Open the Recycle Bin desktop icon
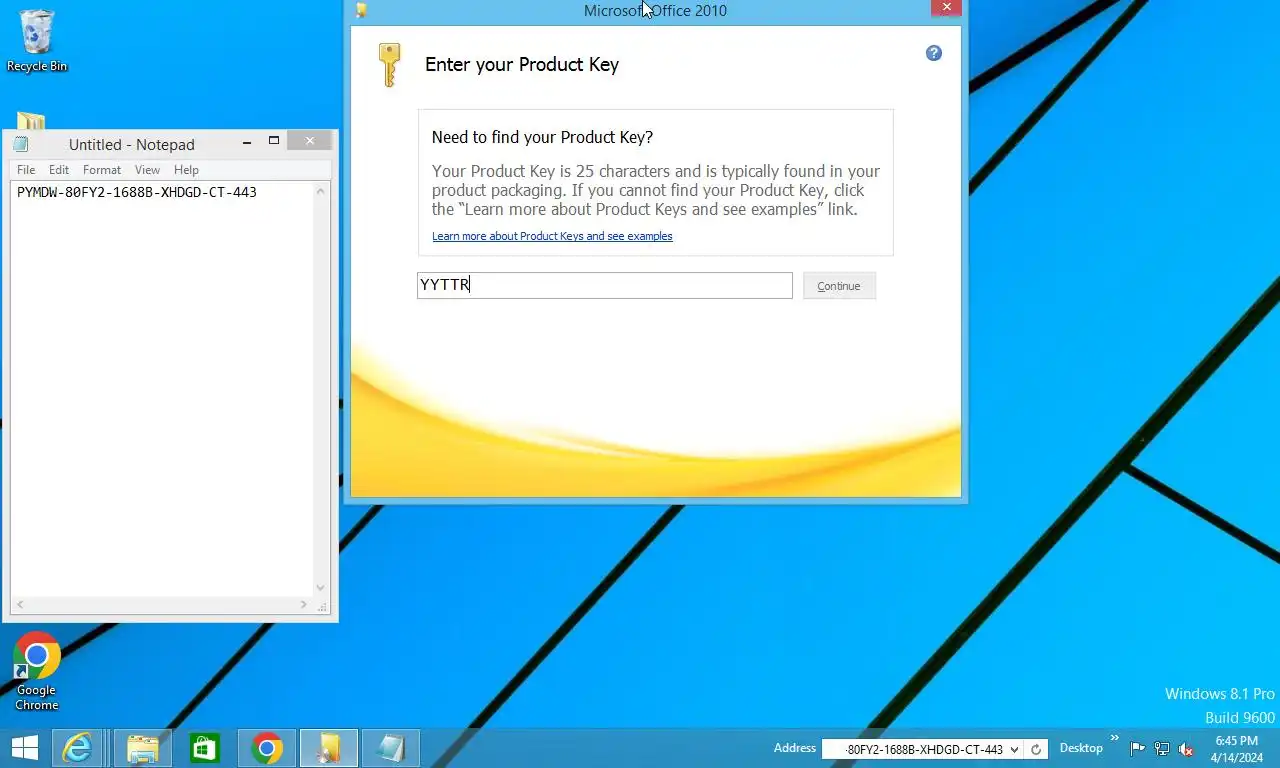This screenshot has width=1280, height=768. pos(37,41)
